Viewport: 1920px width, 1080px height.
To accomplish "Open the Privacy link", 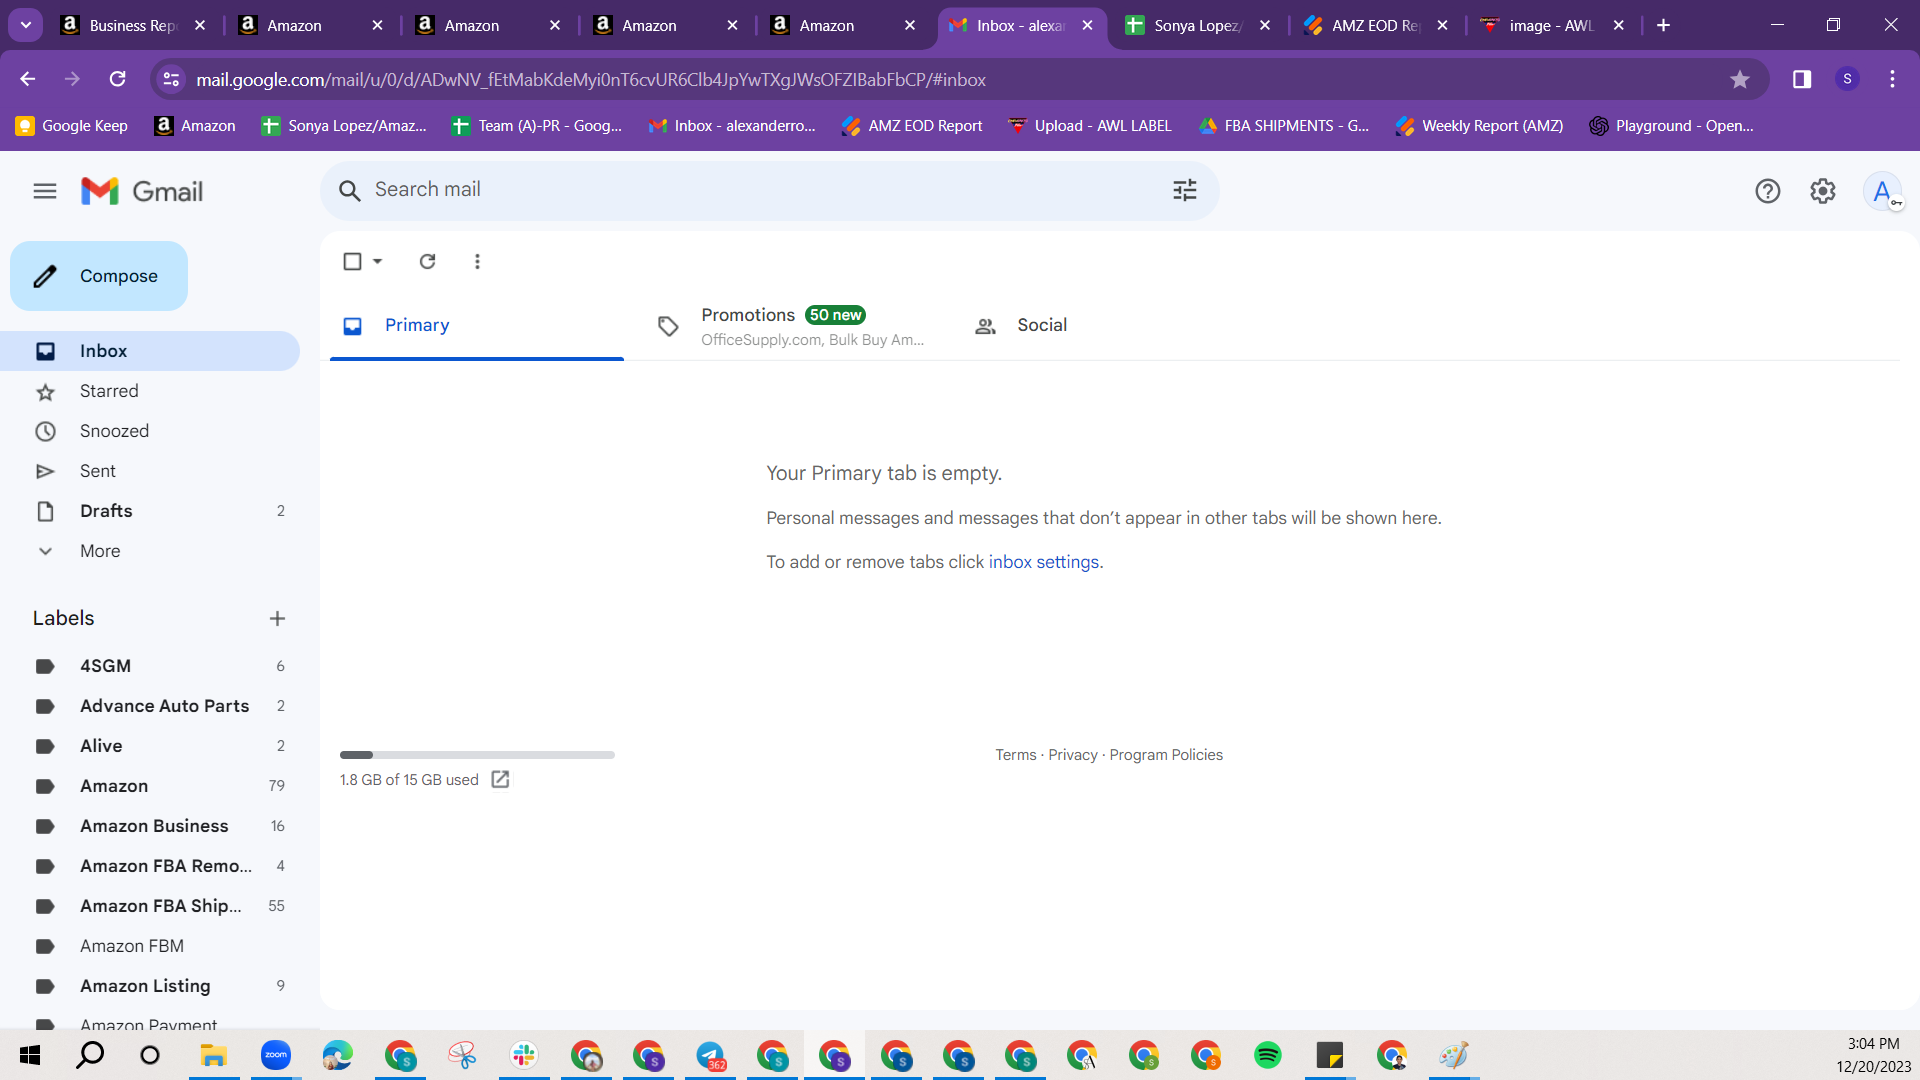I will point(1072,755).
